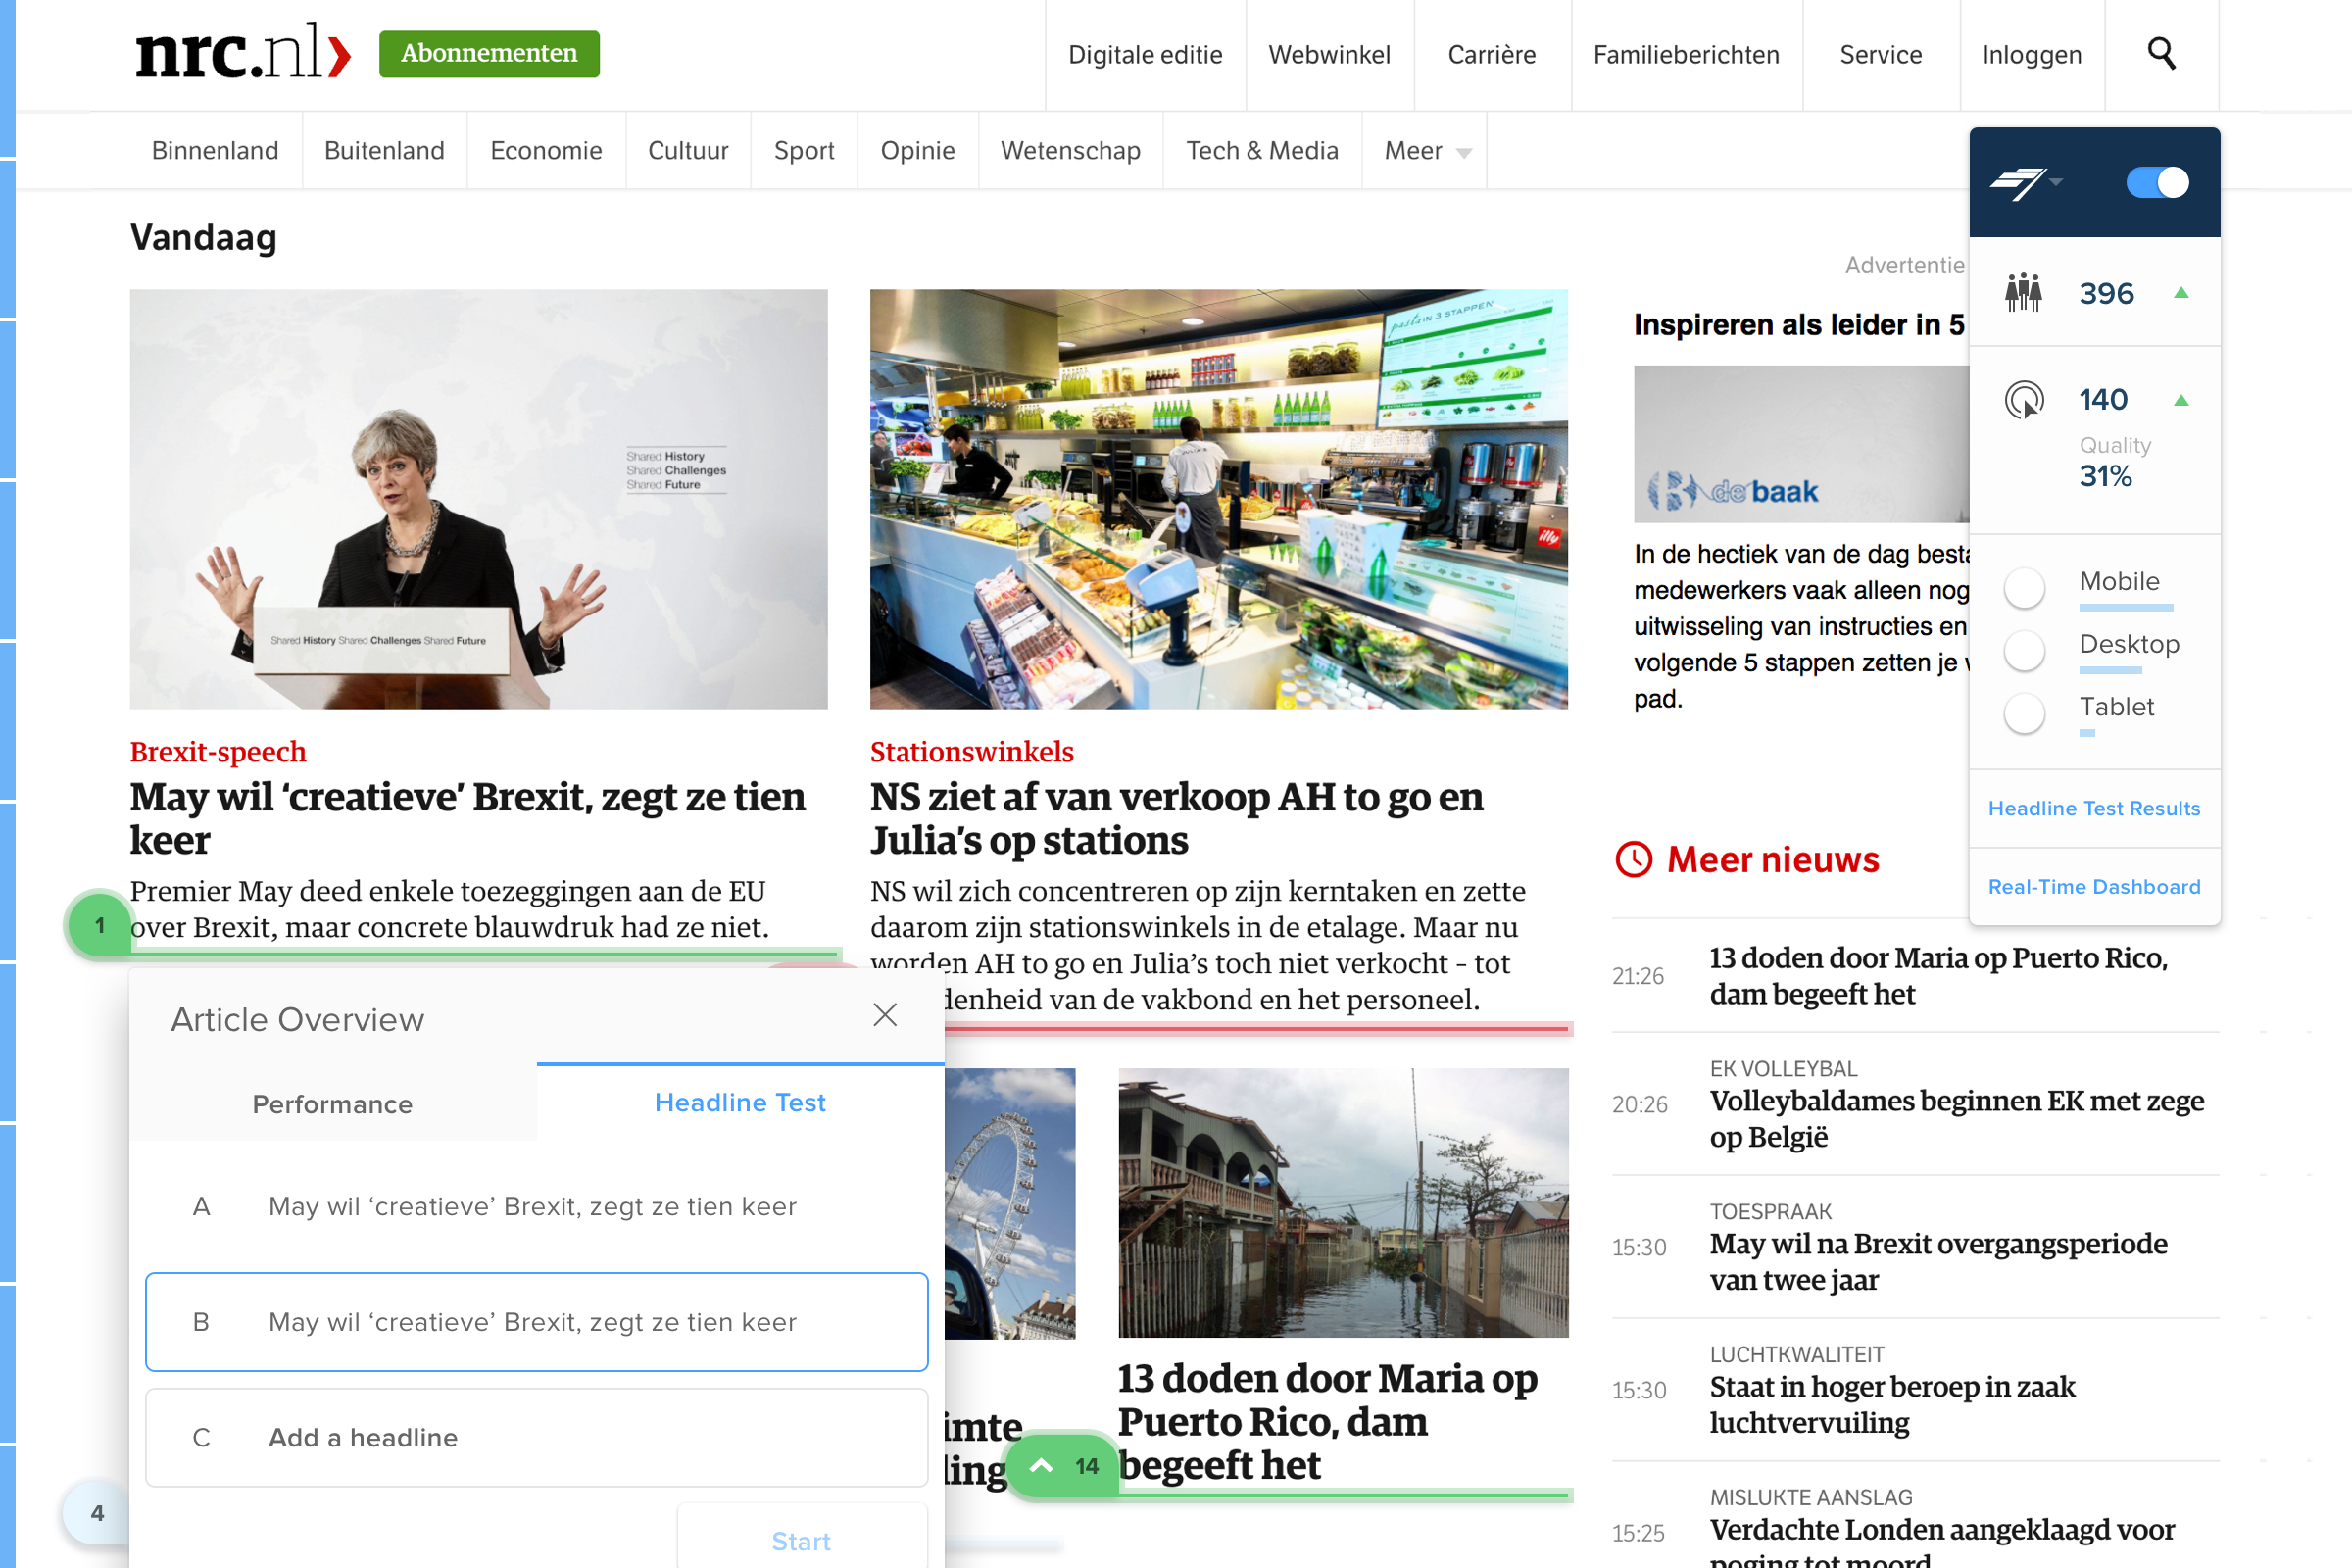This screenshot has height=1568, width=2352.
Task: Click the Headline Test tab in Article Overview
Action: tap(740, 1102)
